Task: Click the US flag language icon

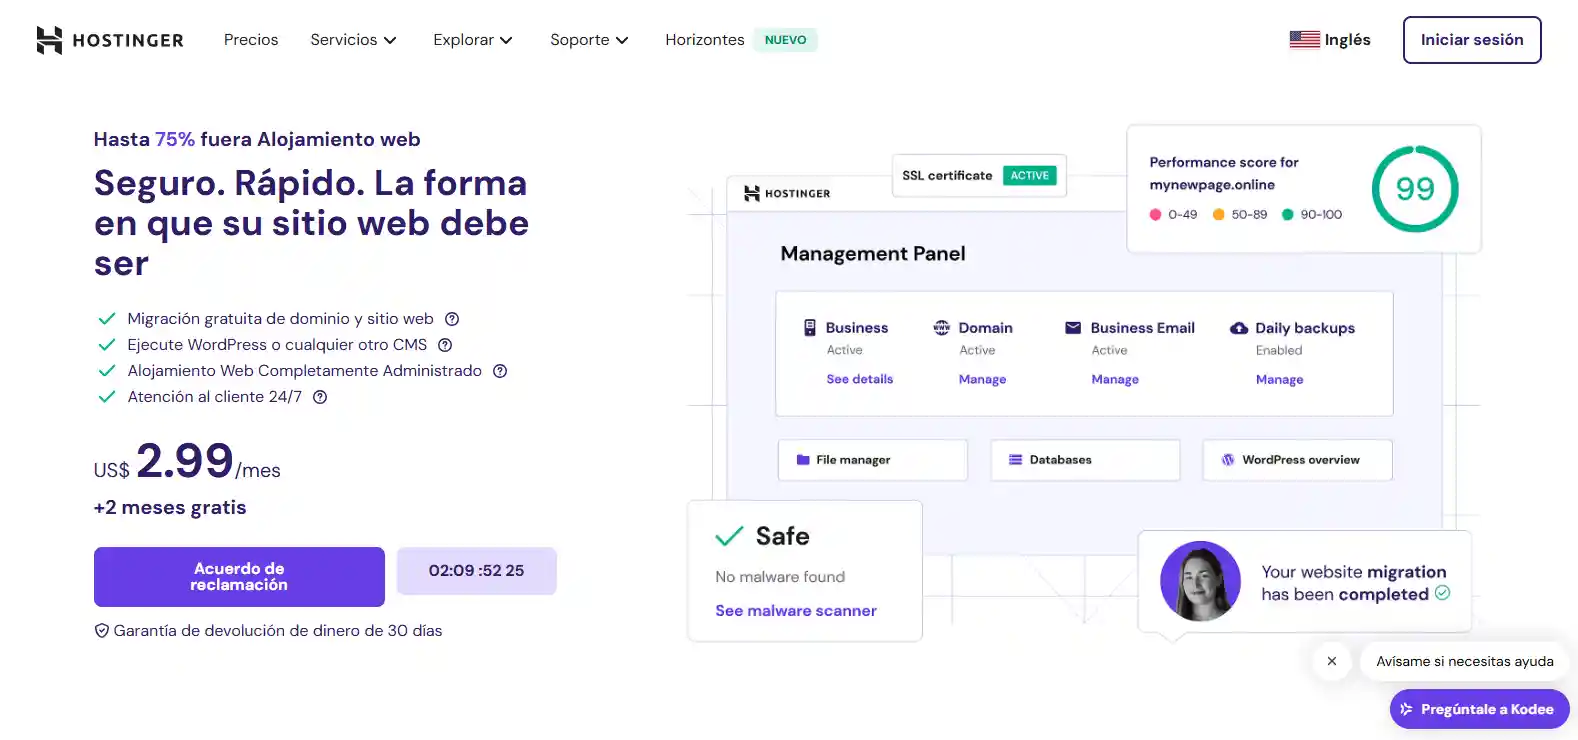Action: click(1304, 40)
